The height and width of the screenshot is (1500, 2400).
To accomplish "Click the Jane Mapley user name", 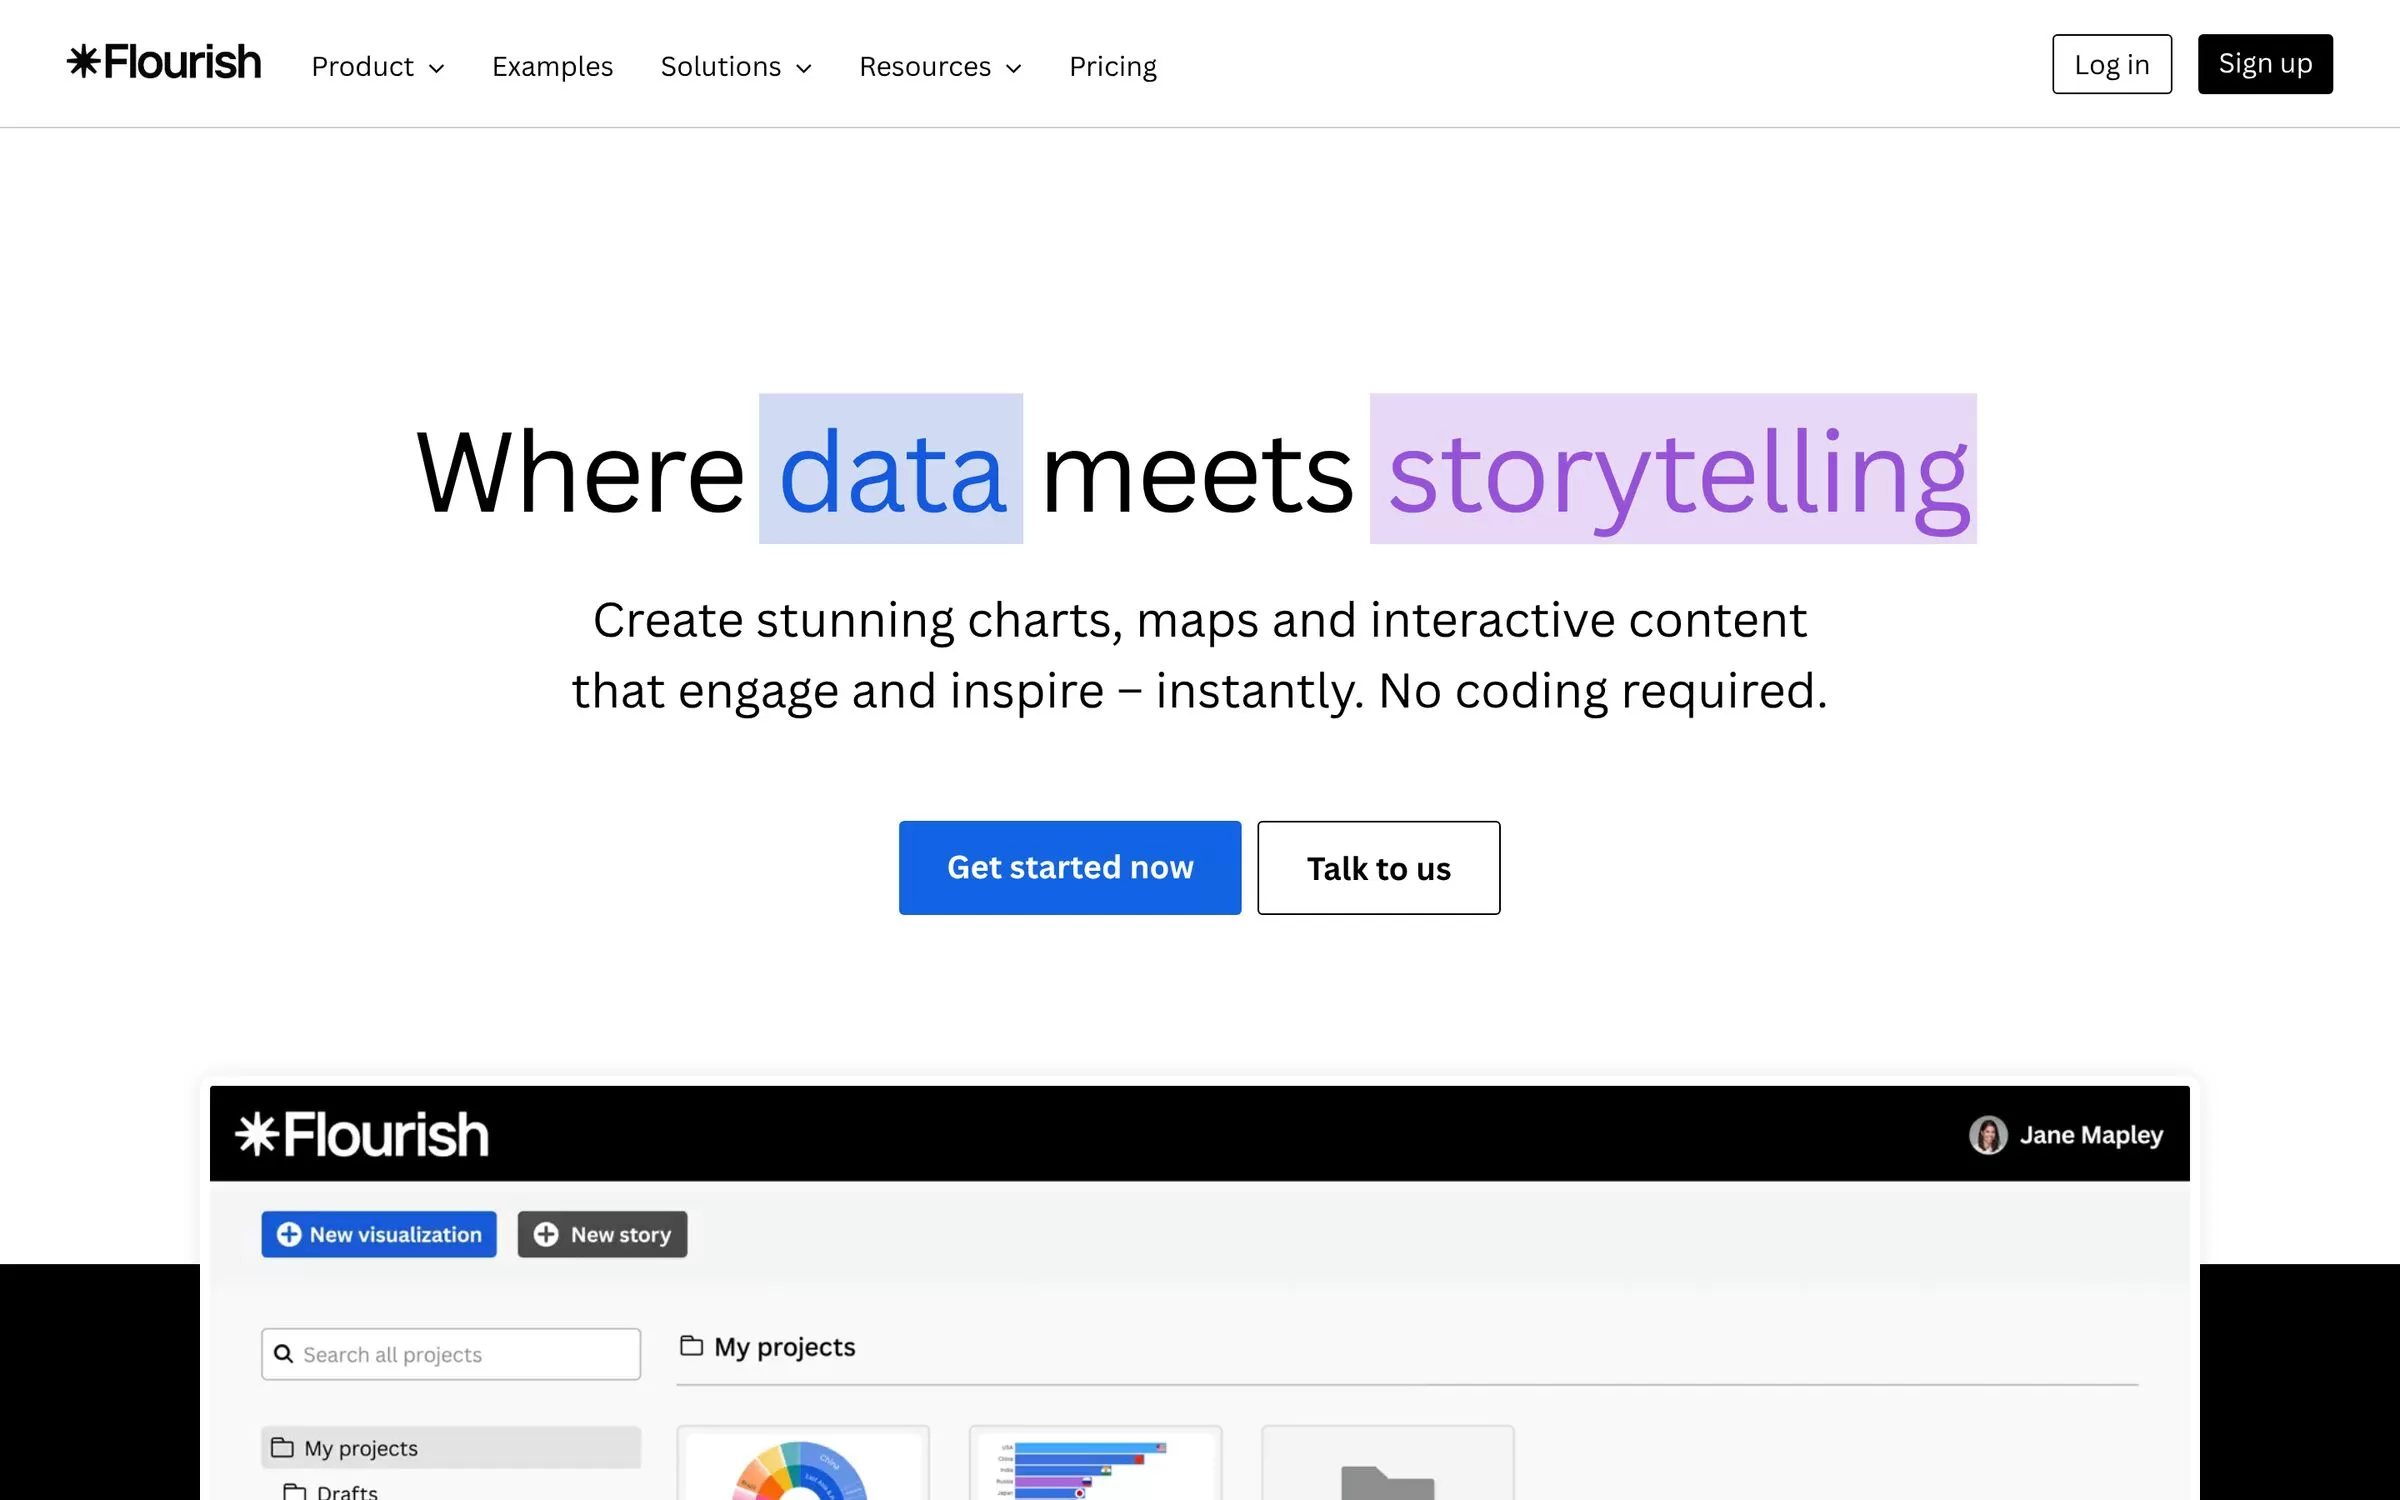I will pyautogui.click(x=2091, y=1135).
